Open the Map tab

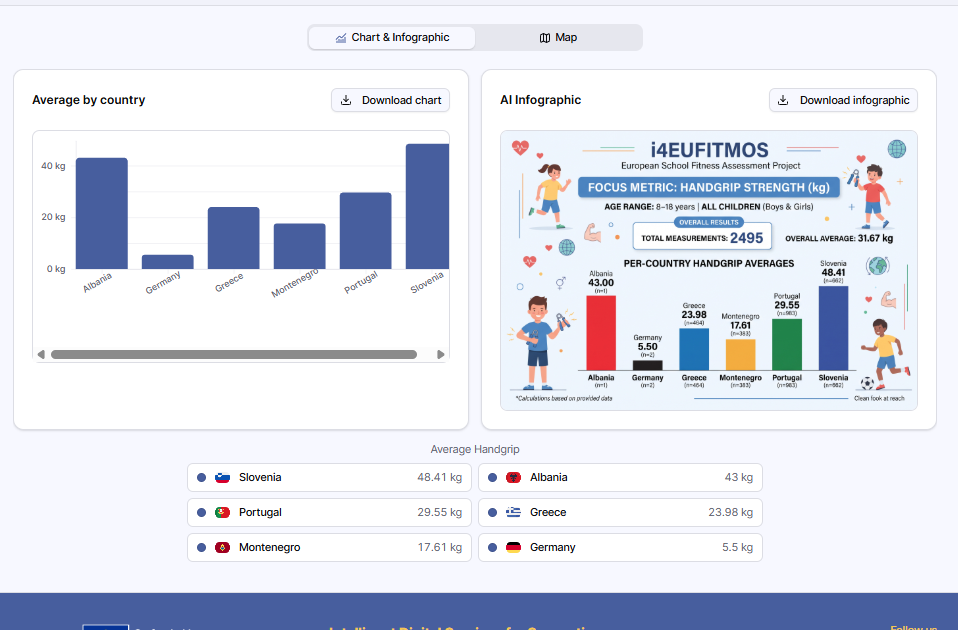pyautogui.click(x=558, y=37)
